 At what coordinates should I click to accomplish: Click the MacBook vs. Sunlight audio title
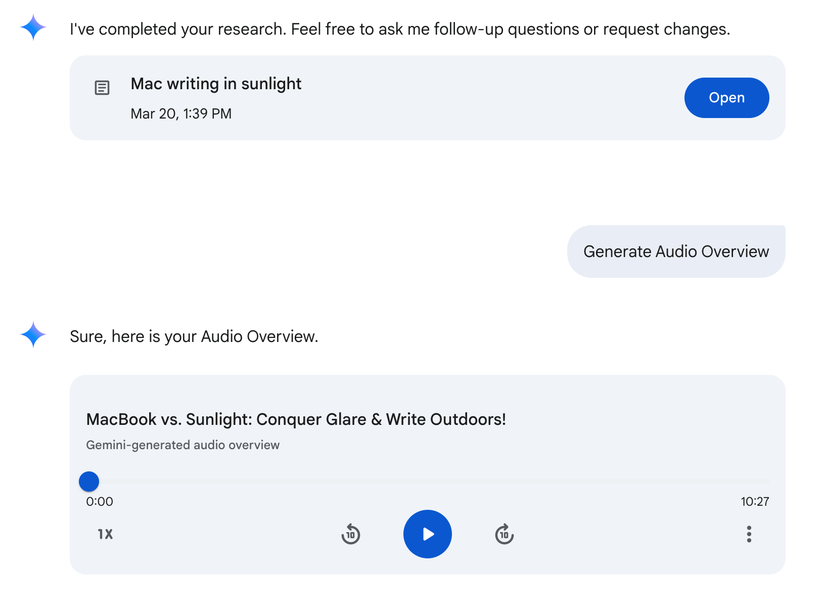click(x=296, y=419)
